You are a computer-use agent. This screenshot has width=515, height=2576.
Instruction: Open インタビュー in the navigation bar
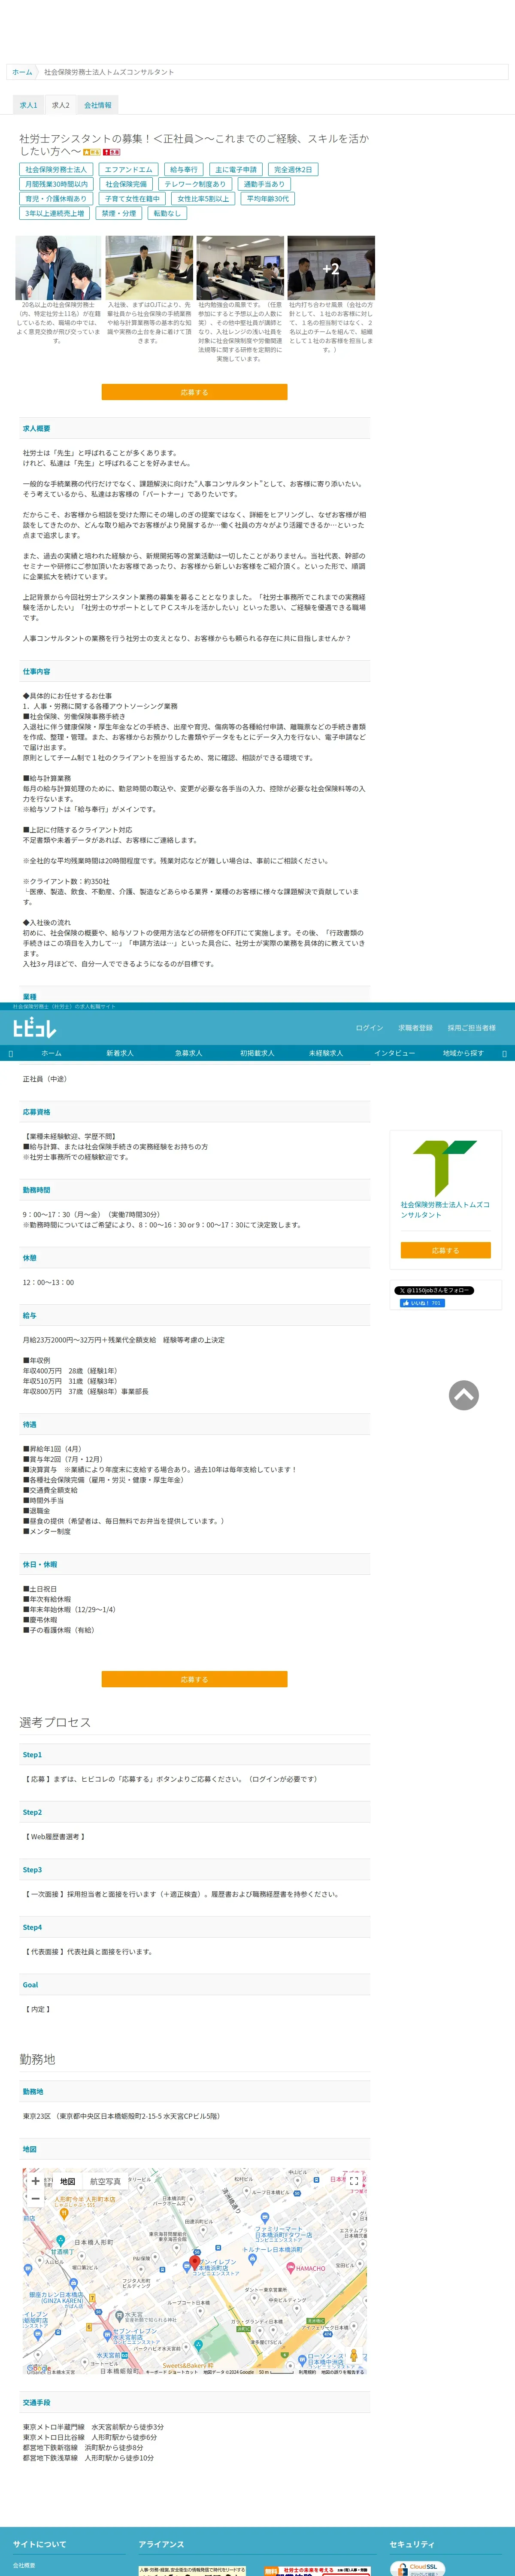(394, 1053)
